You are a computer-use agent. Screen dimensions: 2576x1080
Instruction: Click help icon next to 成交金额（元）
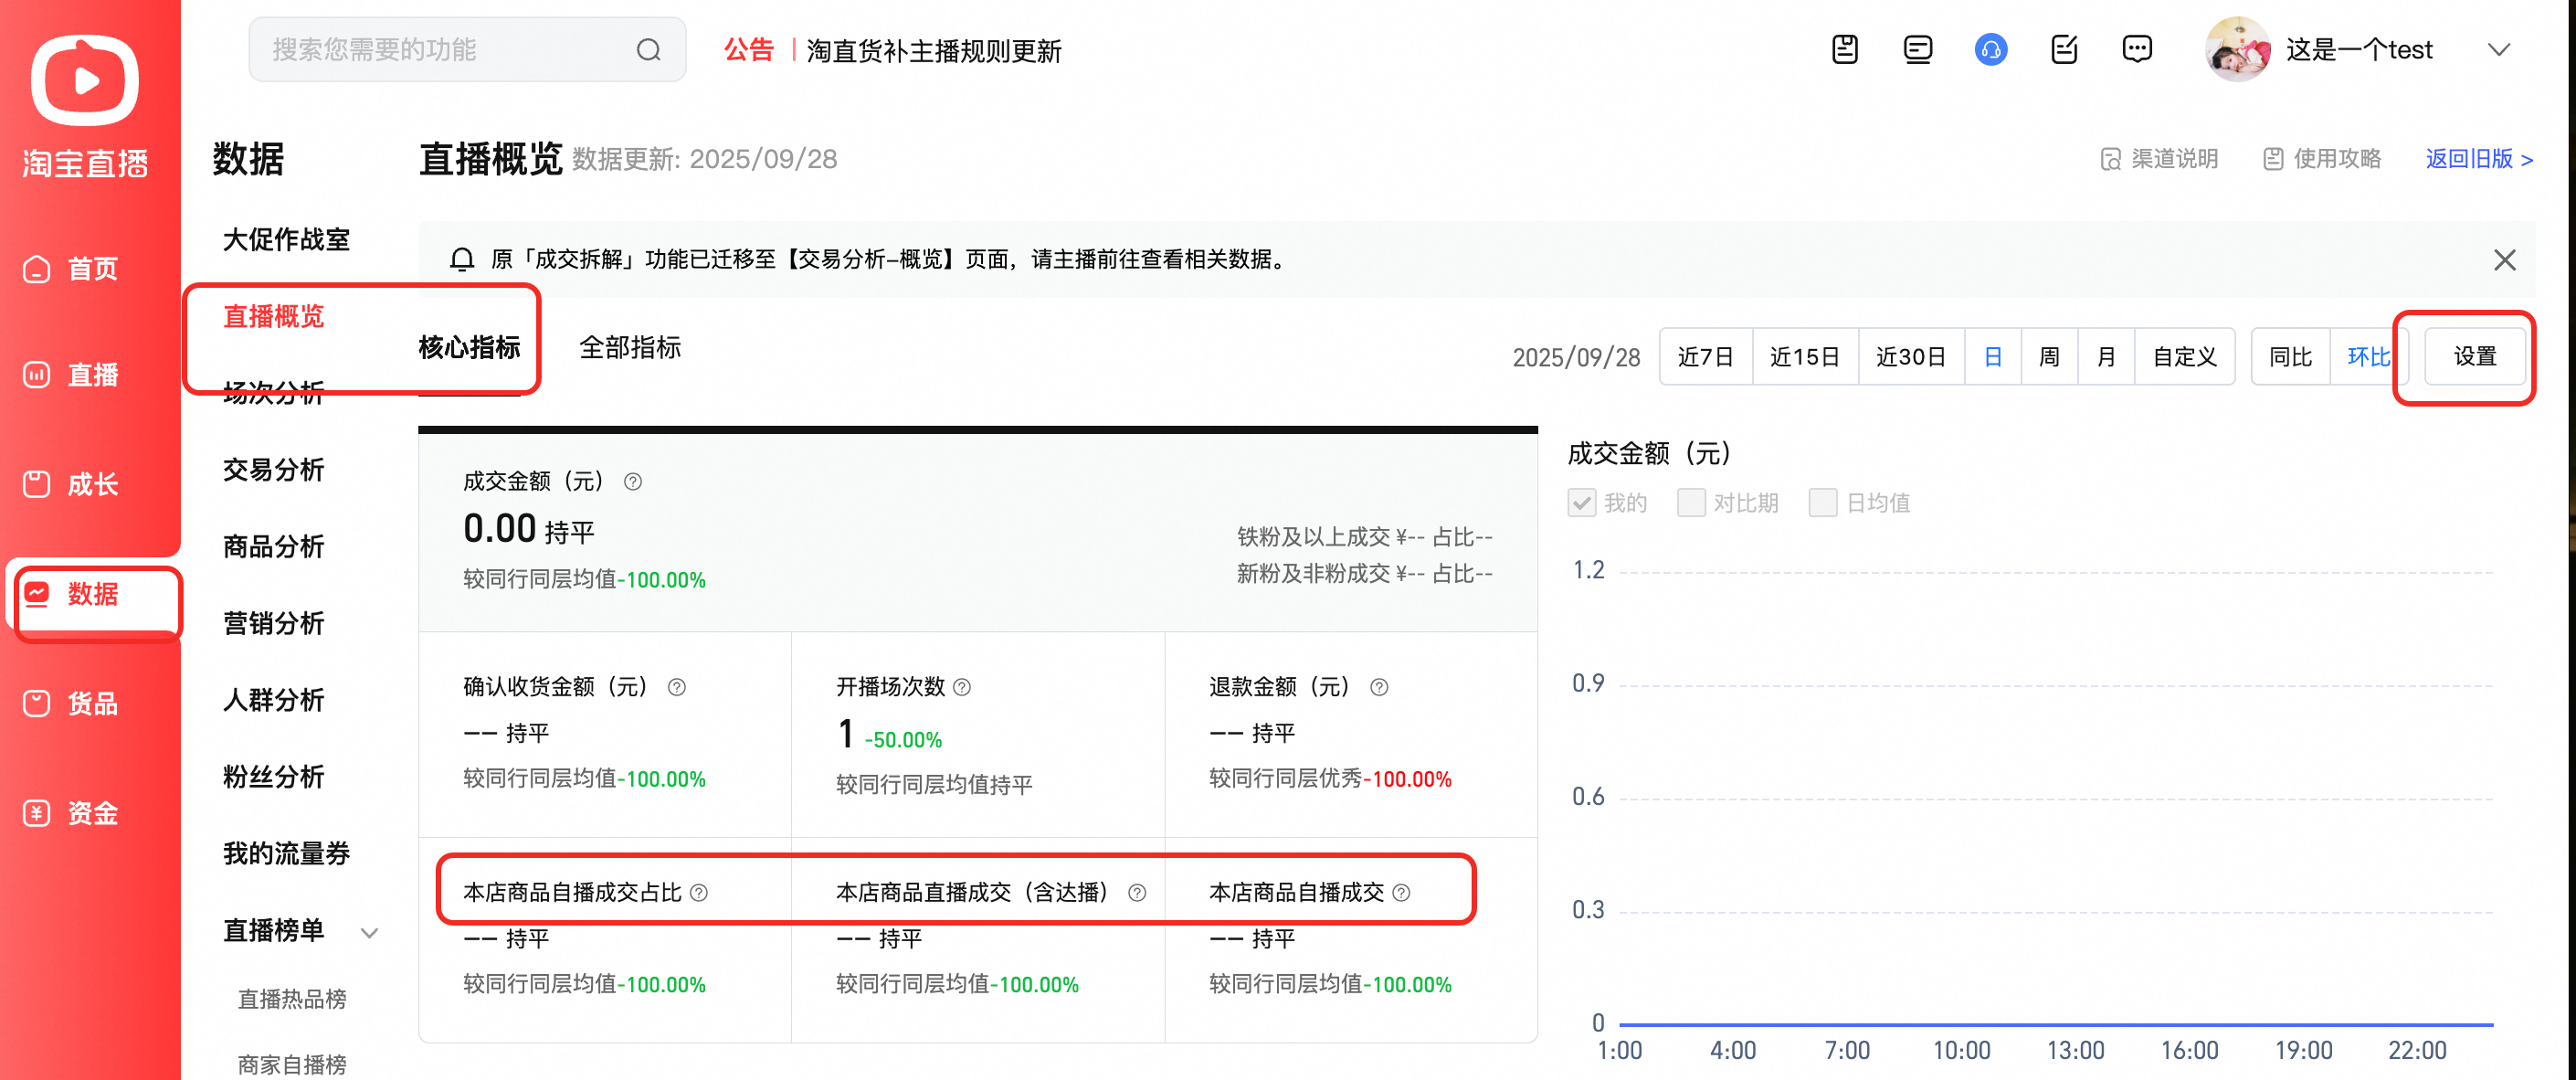pos(633,482)
